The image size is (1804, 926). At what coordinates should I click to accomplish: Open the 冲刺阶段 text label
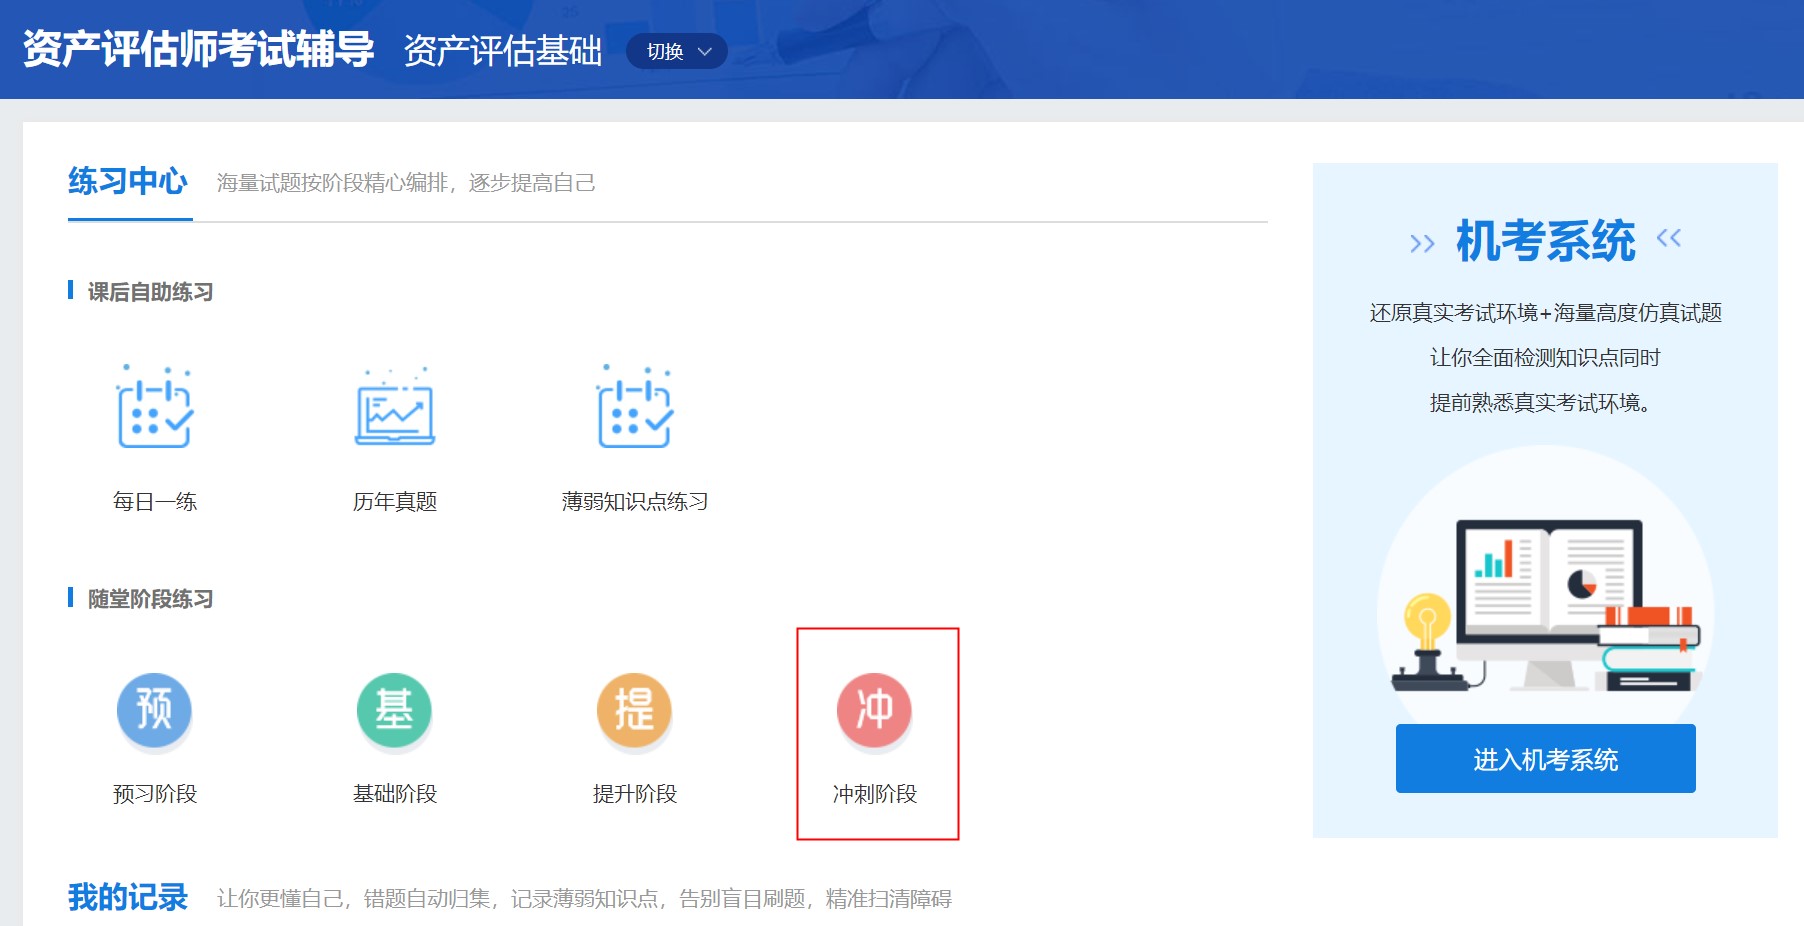tap(875, 794)
